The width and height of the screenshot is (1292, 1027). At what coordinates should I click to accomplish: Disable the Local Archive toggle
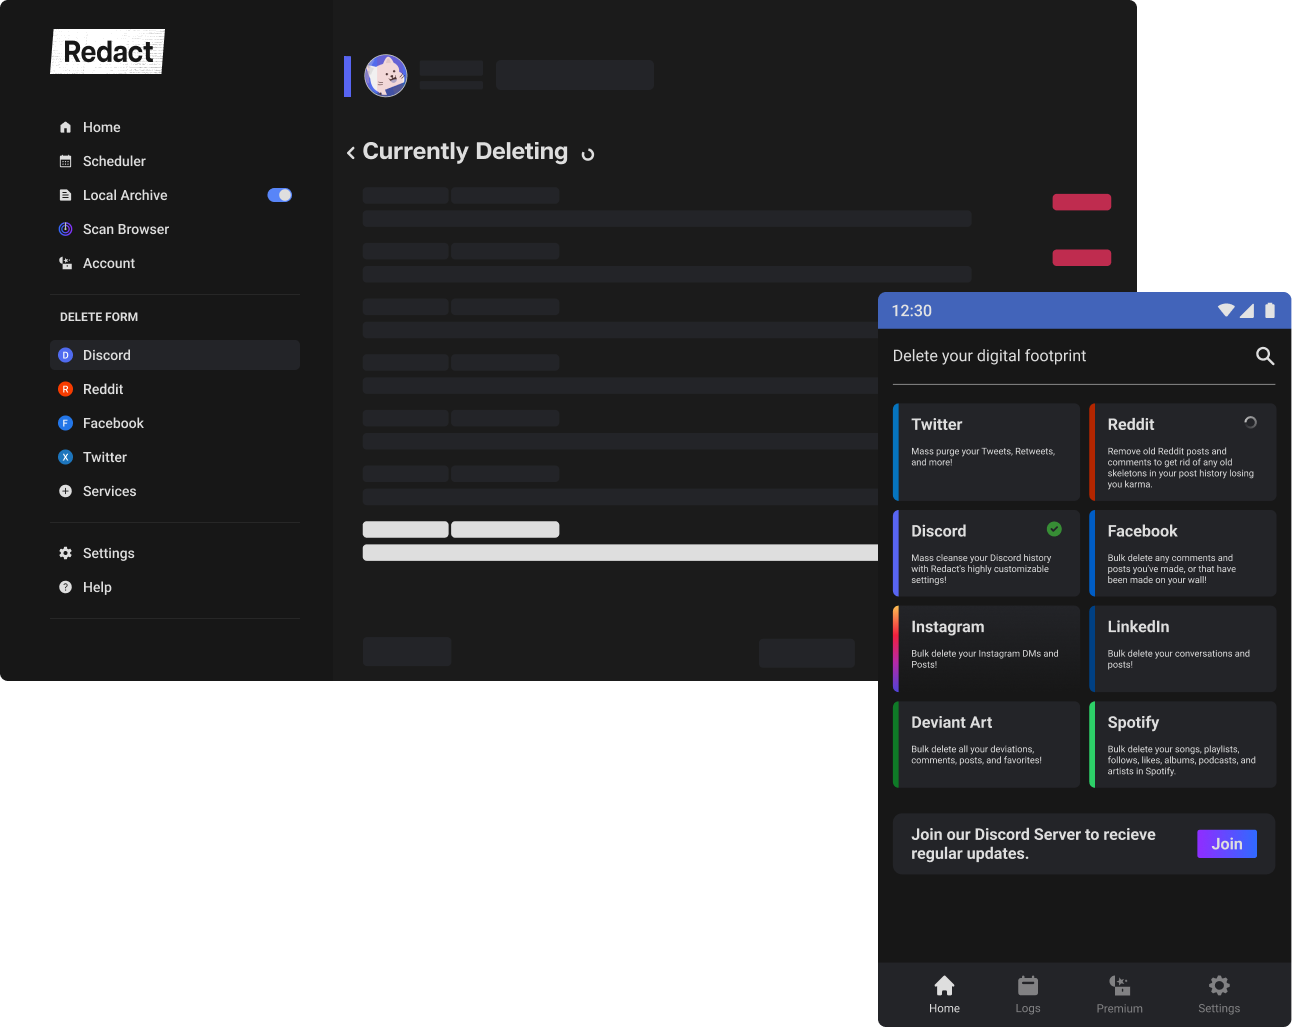click(x=279, y=194)
